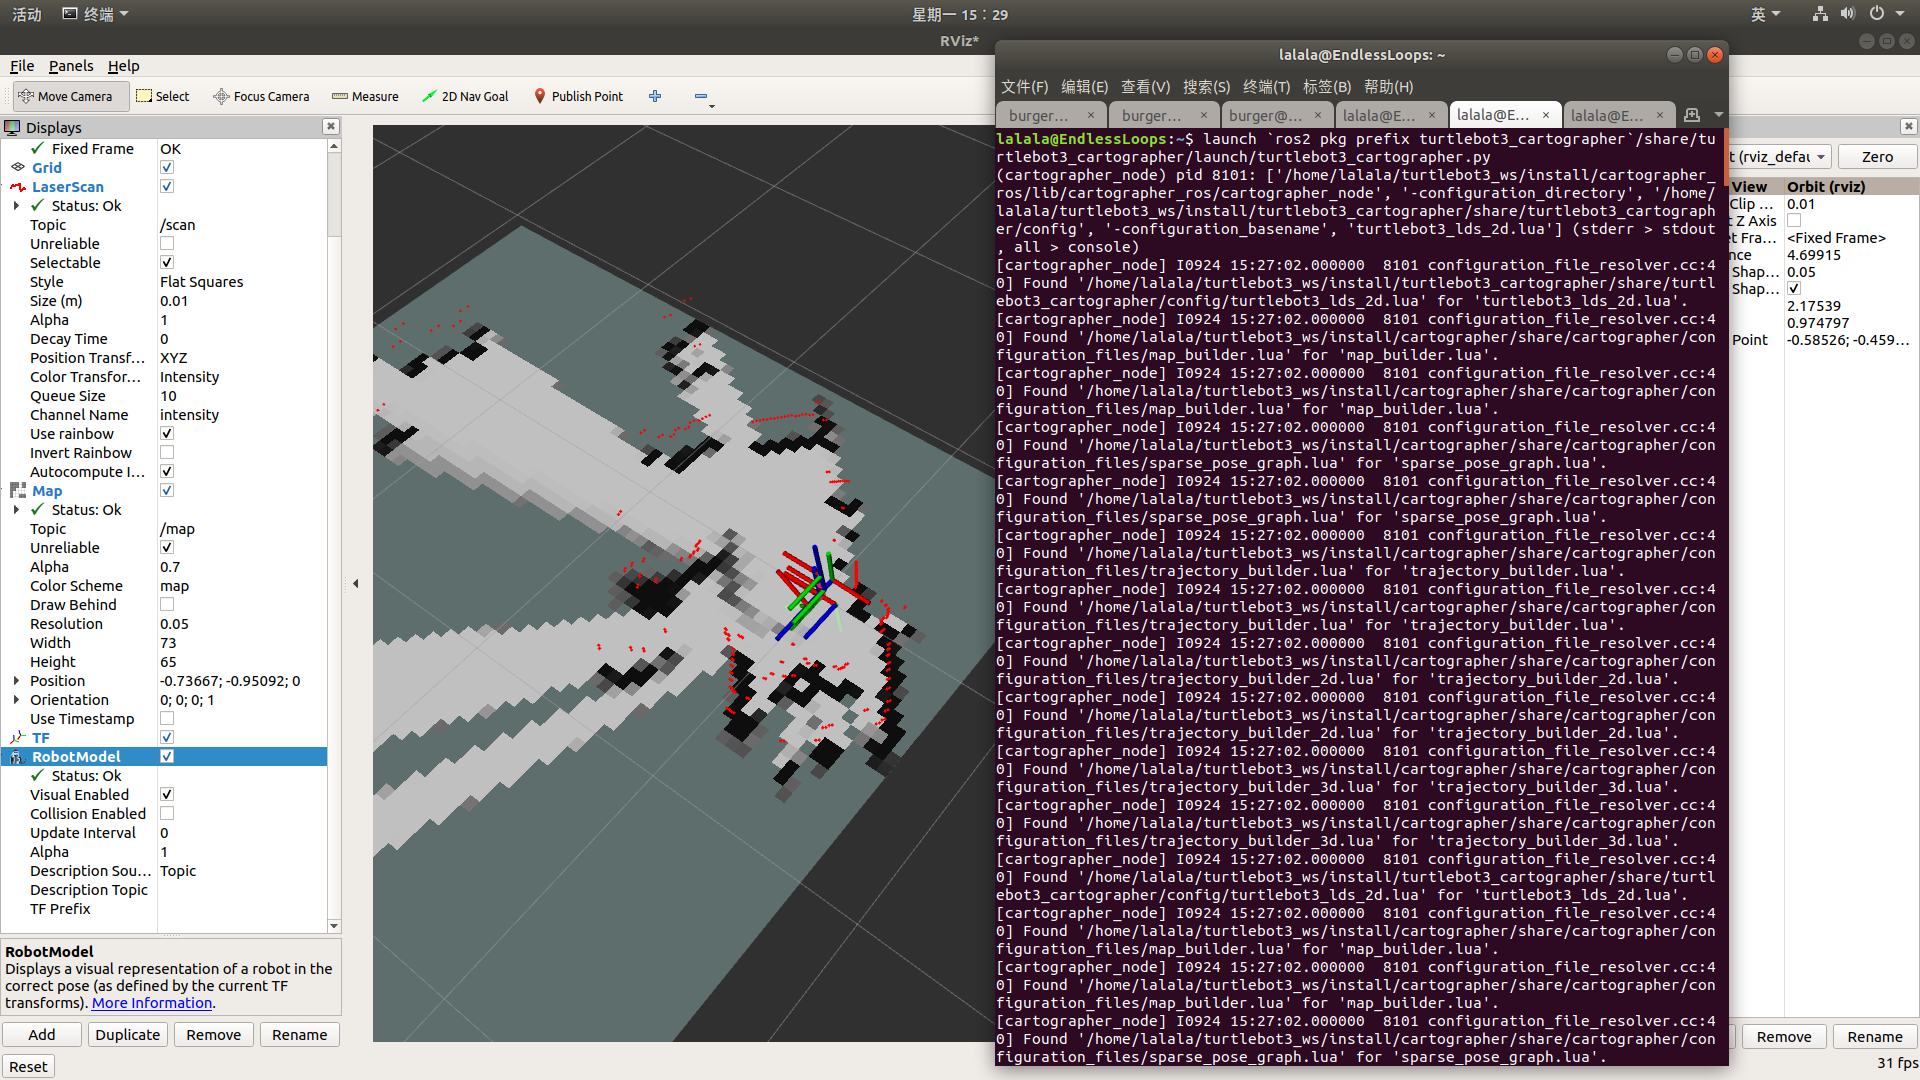
Task: Click the TF display icon
Action: coord(18,737)
